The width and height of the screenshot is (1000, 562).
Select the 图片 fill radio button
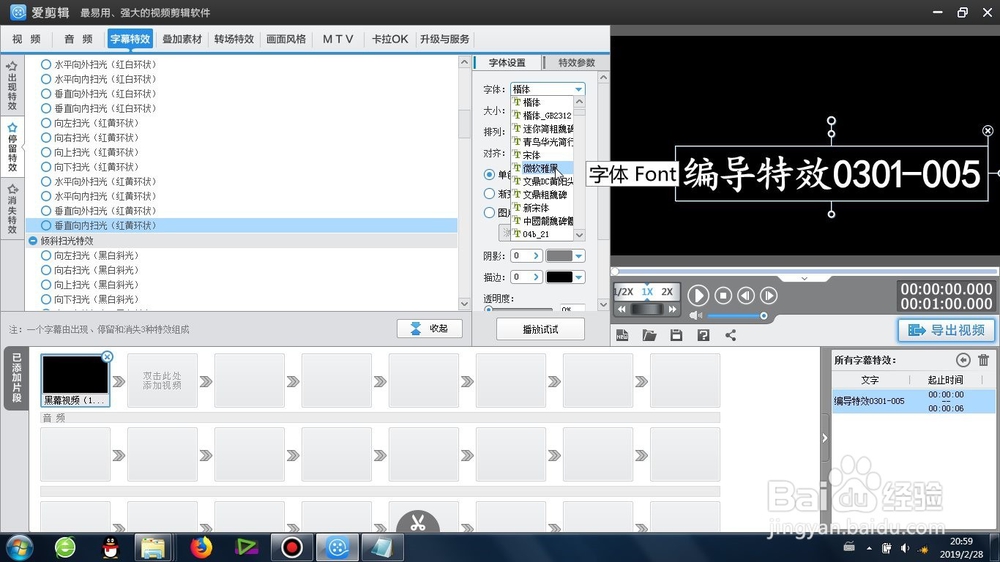(x=489, y=212)
